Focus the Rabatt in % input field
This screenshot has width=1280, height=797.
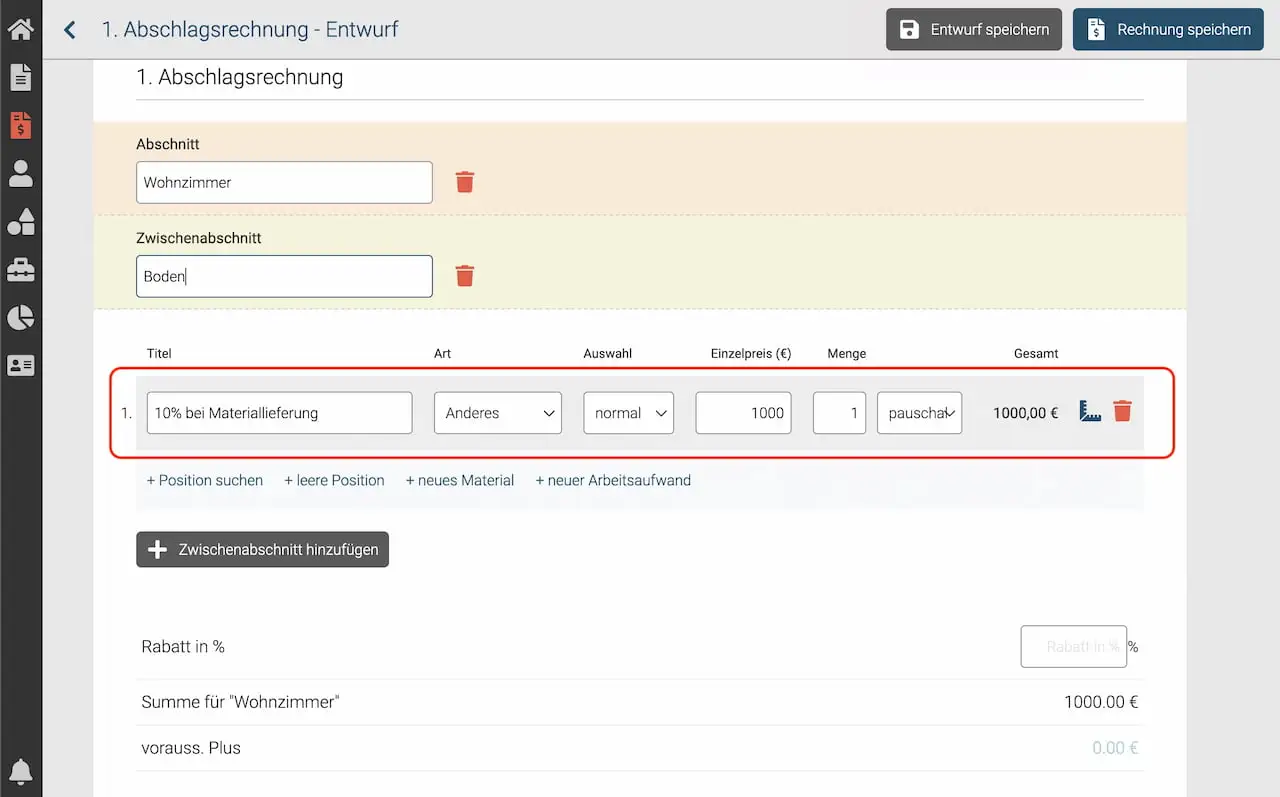1074,647
